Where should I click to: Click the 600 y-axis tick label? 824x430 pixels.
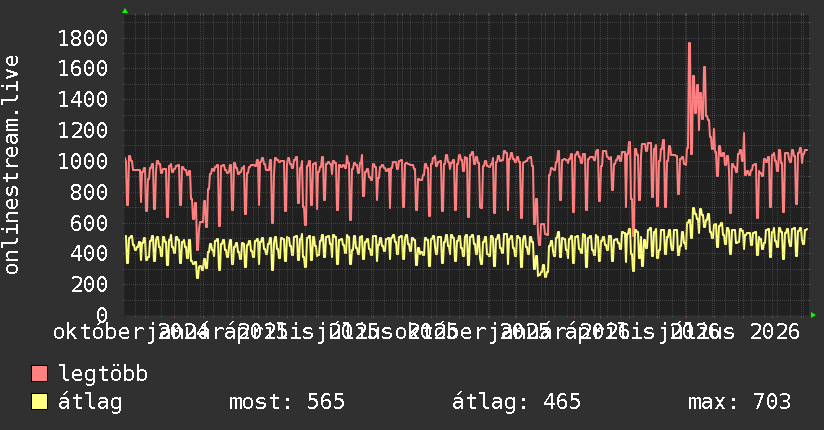(x=89, y=223)
